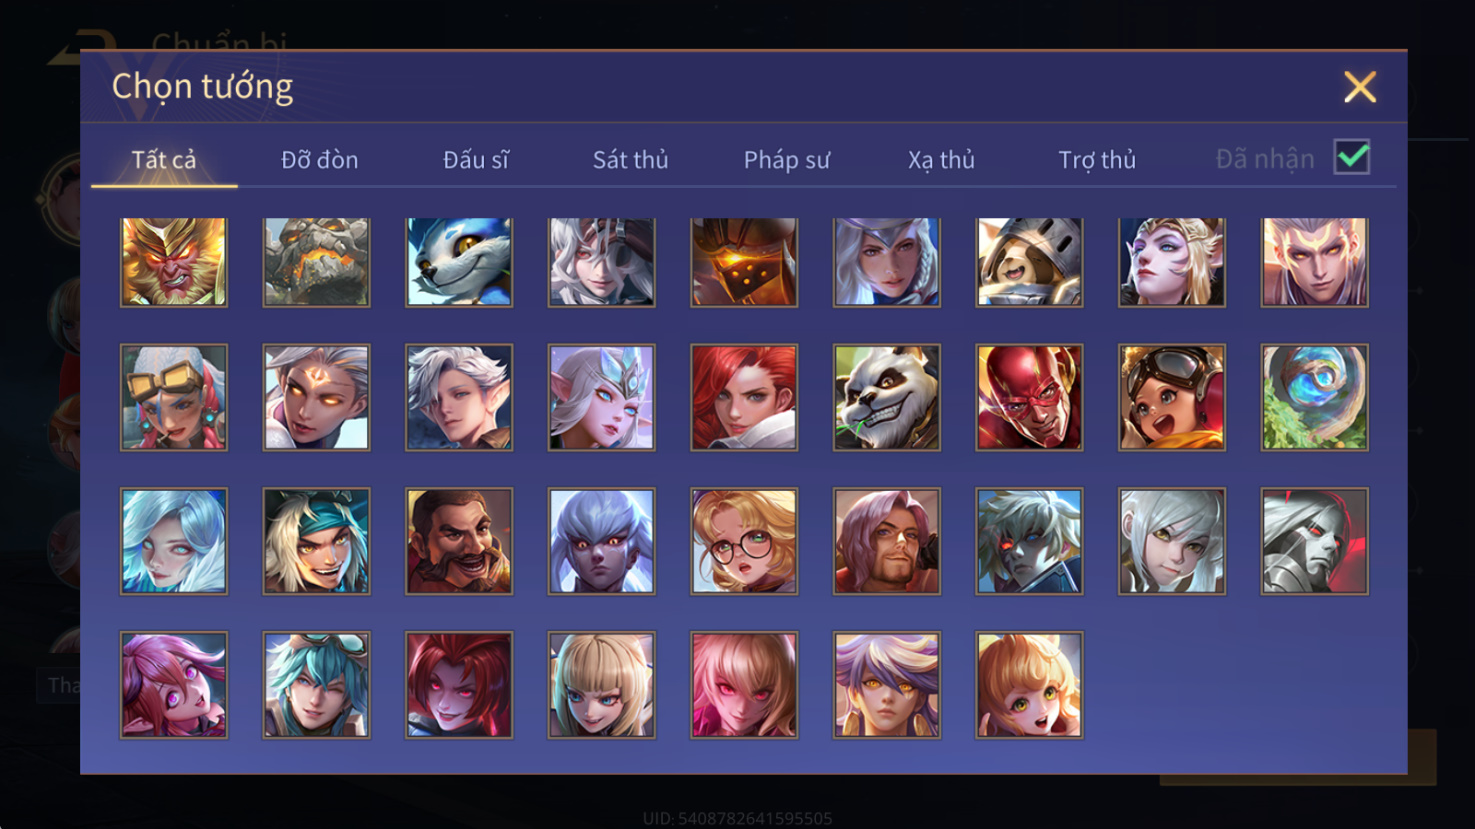Select the golden monkey king hero portrait
This screenshot has height=829, width=1475.
point(174,262)
